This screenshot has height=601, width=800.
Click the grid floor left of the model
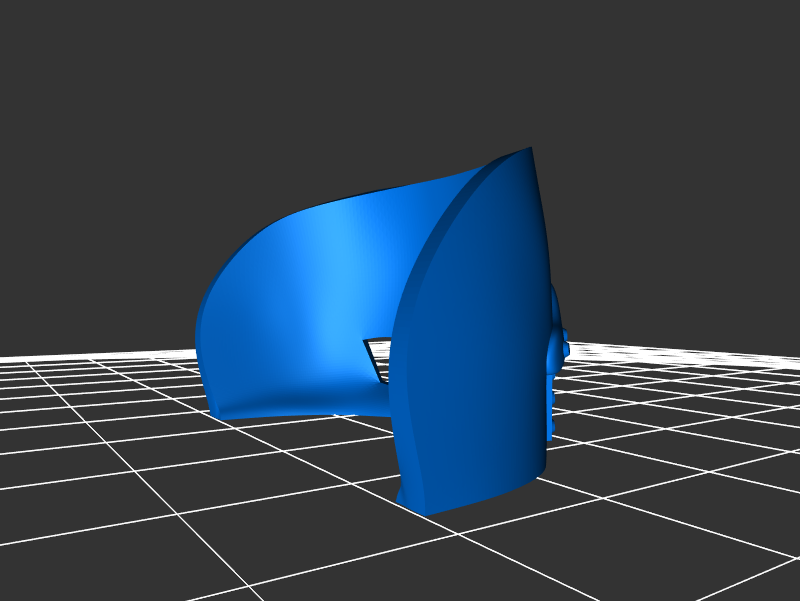[x=100, y=420]
